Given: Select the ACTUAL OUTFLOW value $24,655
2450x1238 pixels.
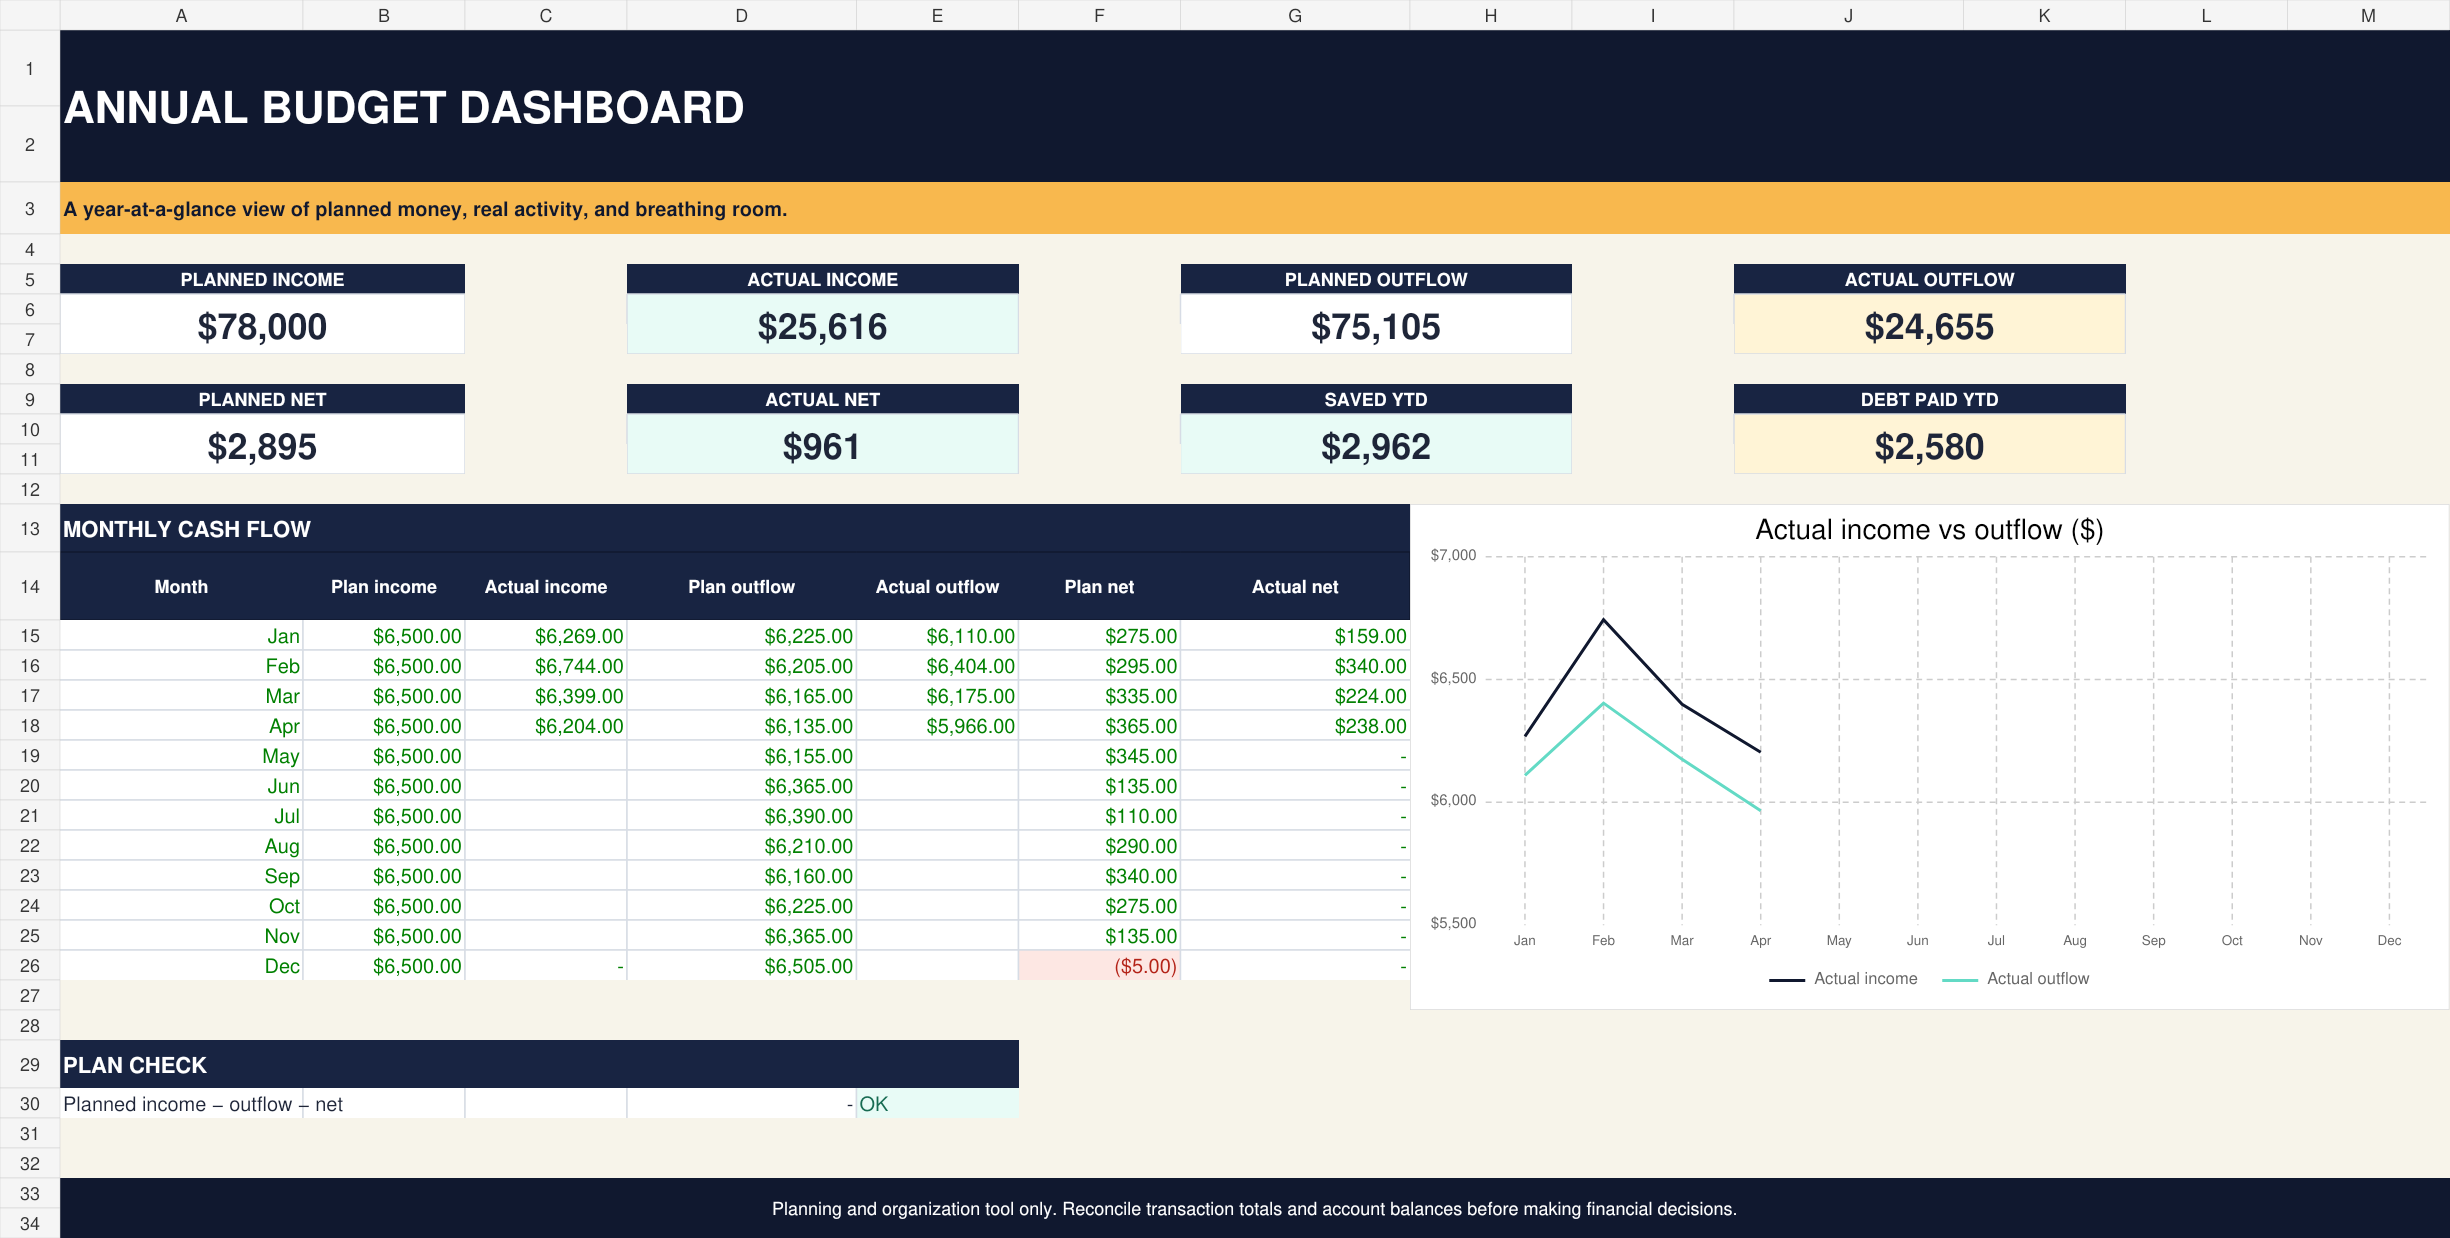Looking at the screenshot, I should click(1929, 325).
